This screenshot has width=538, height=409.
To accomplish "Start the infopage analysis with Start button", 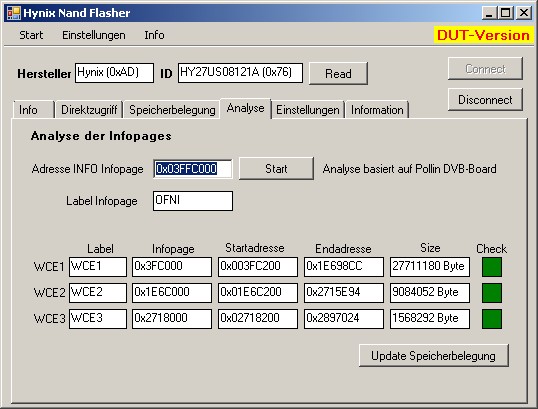I will tap(276, 168).
